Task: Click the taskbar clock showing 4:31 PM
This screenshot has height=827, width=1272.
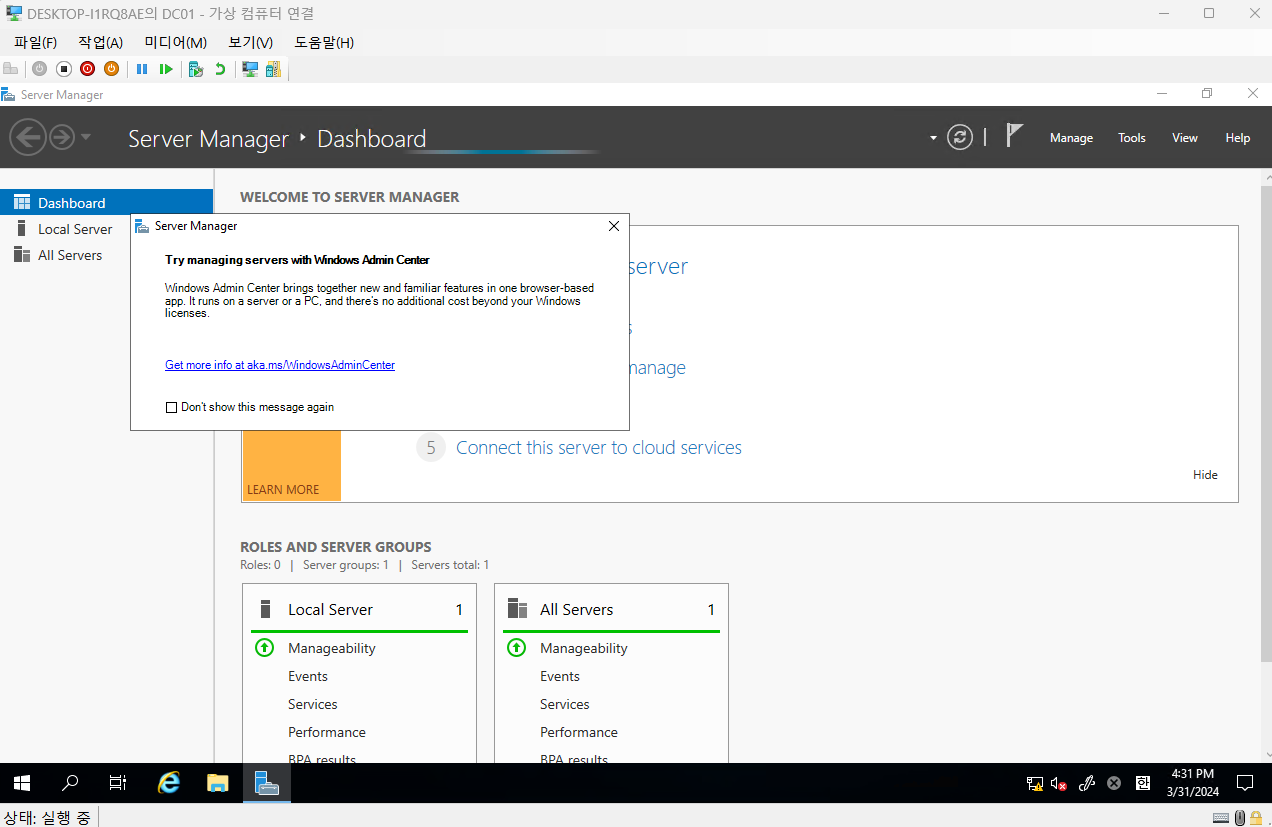Action: (1192, 783)
